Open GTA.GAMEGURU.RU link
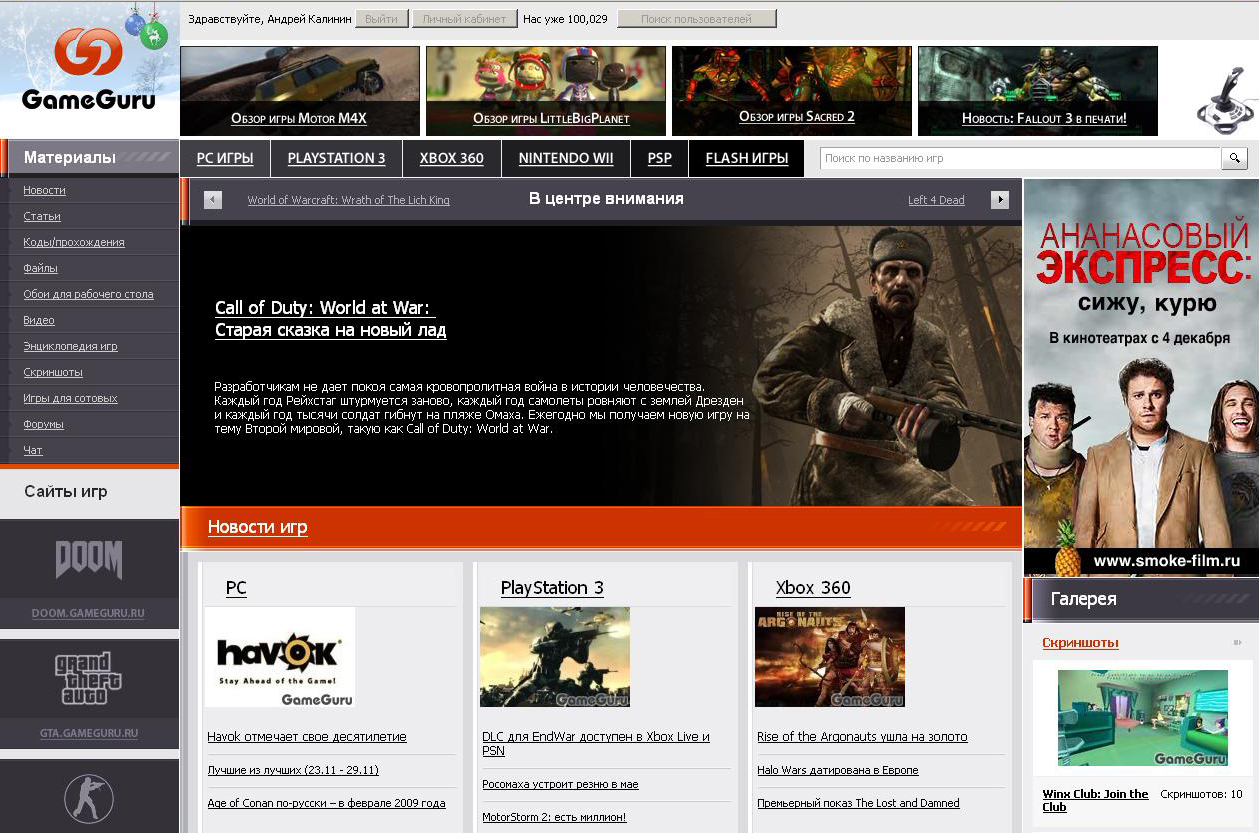The image size is (1259, 833). pos(89,733)
